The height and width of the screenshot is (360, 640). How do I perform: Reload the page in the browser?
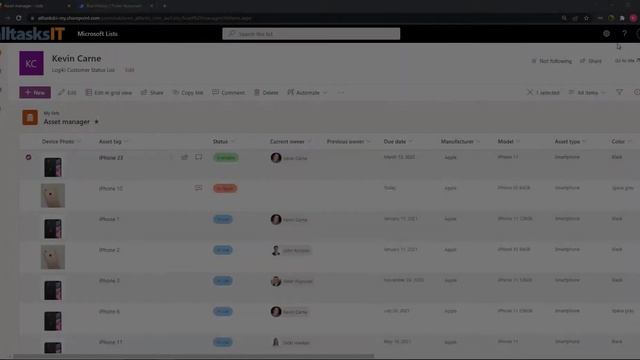point(19,18)
